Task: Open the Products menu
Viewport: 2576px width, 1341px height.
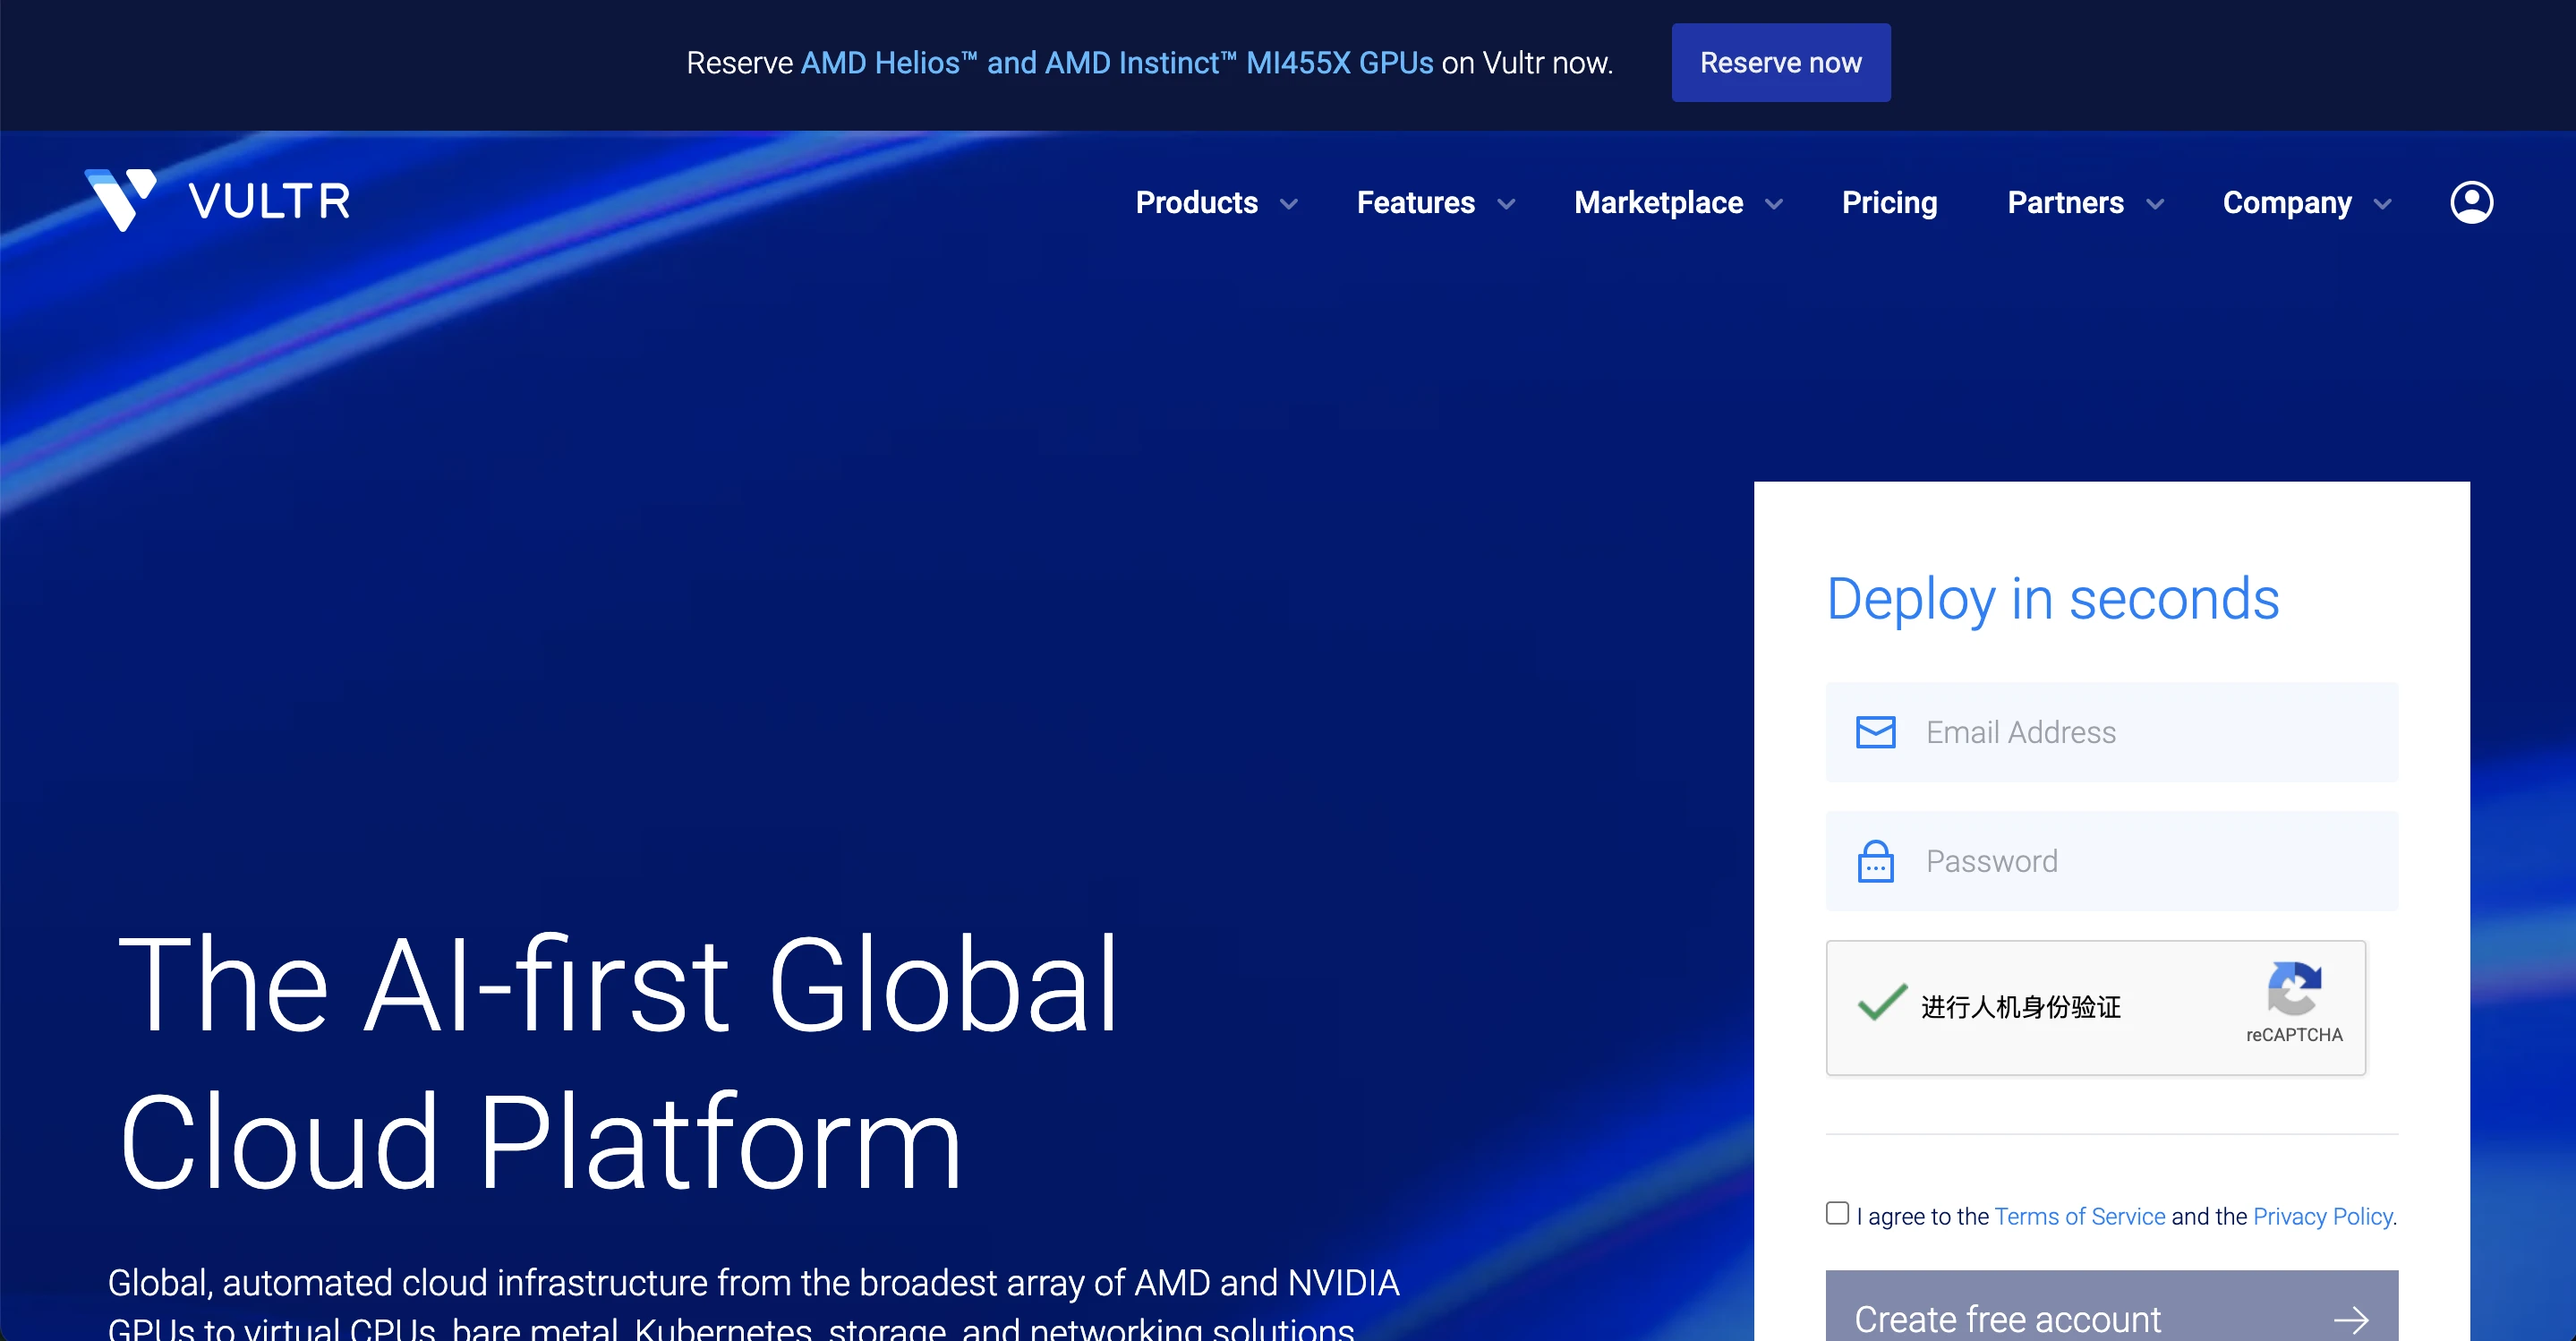Action: [x=1196, y=203]
